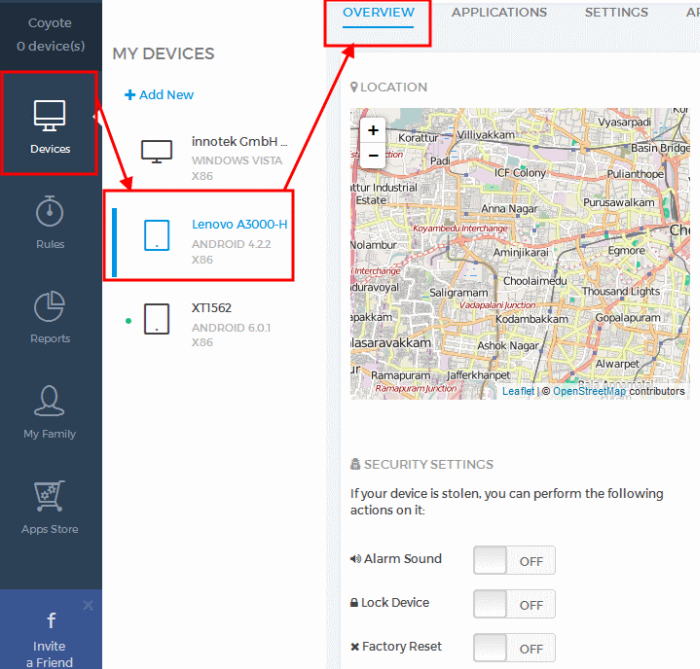
Task: Open the Leaflet attribution link
Action: [x=518, y=391]
